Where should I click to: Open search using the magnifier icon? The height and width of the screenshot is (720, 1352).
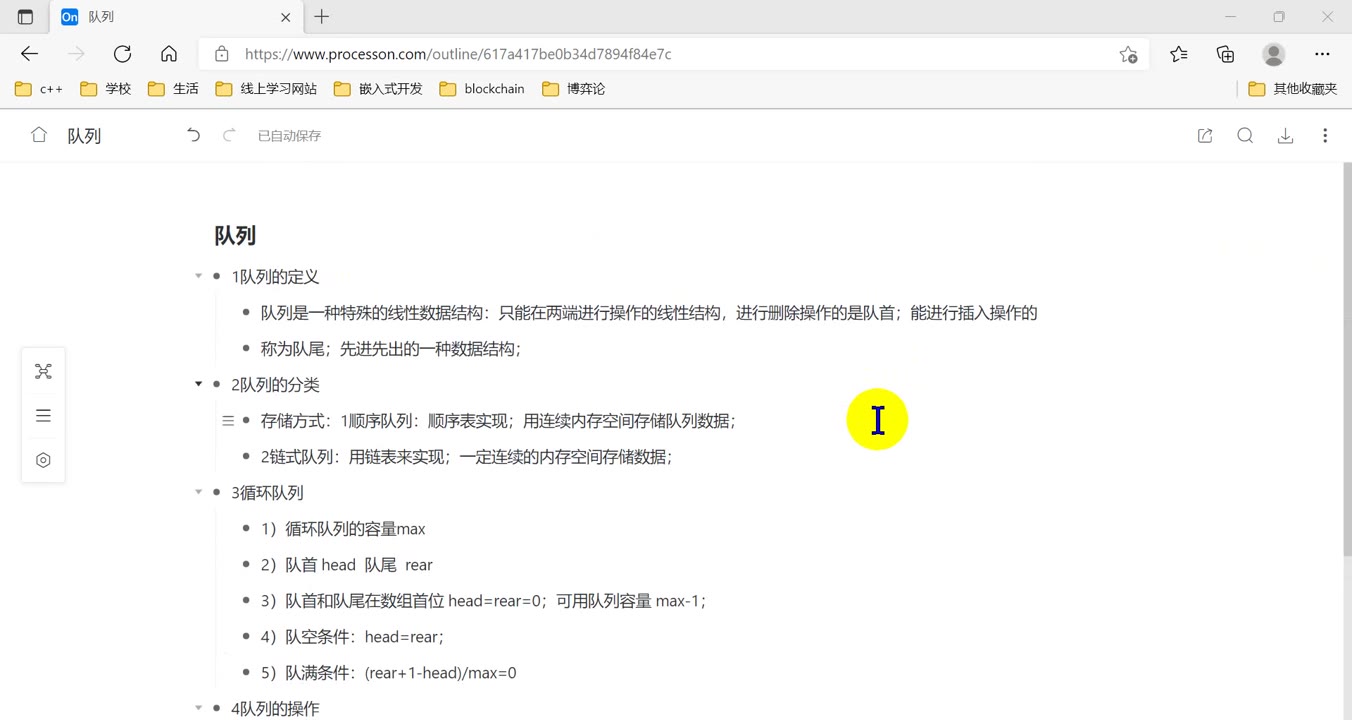[1245, 135]
